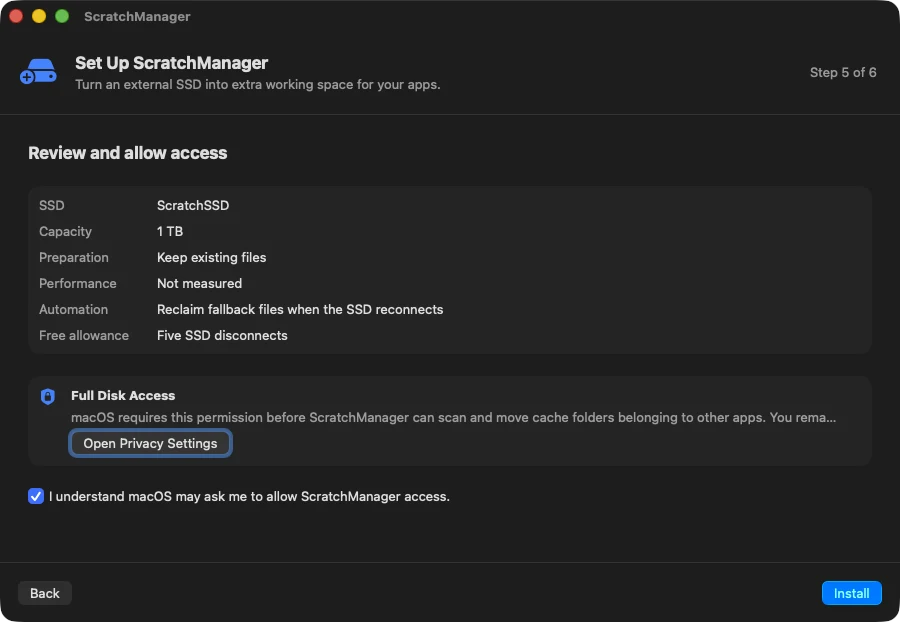This screenshot has height=622, width=900.
Task: Click the Full Disk Access shield icon
Action: [x=48, y=396]
